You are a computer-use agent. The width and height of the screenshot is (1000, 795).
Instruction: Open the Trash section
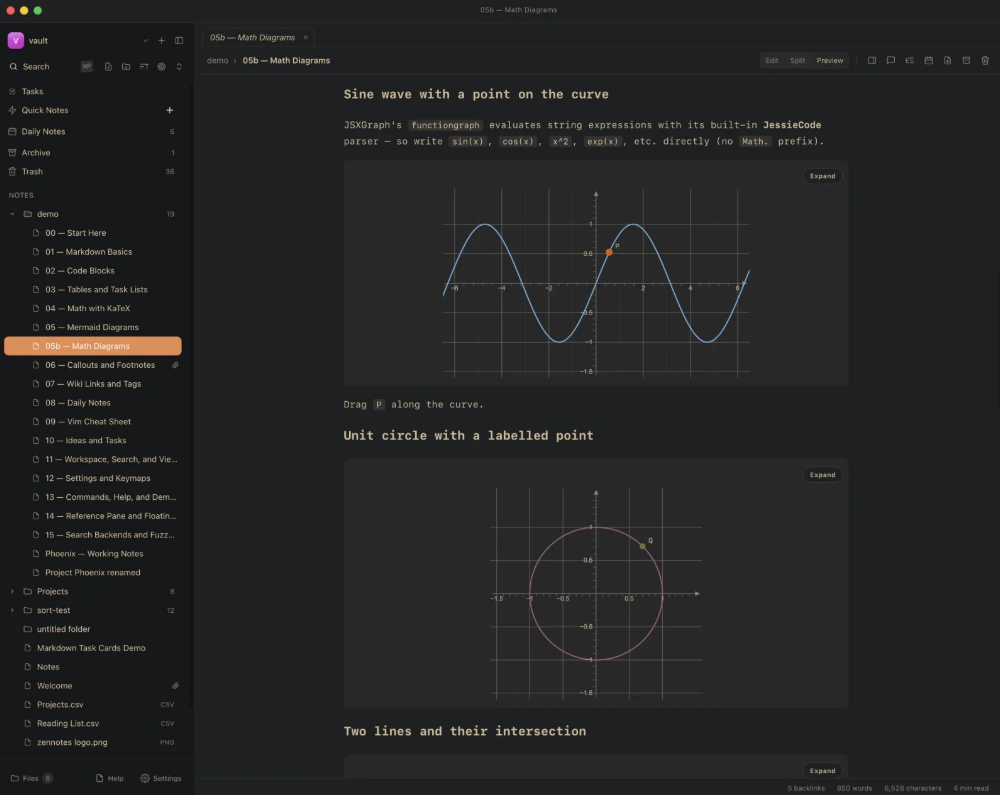[x=92, y=171]
